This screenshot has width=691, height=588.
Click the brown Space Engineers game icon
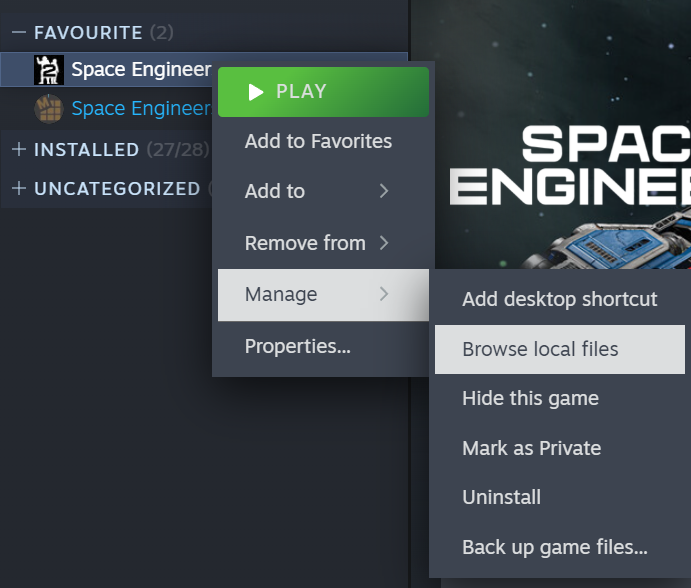point(49,108)
